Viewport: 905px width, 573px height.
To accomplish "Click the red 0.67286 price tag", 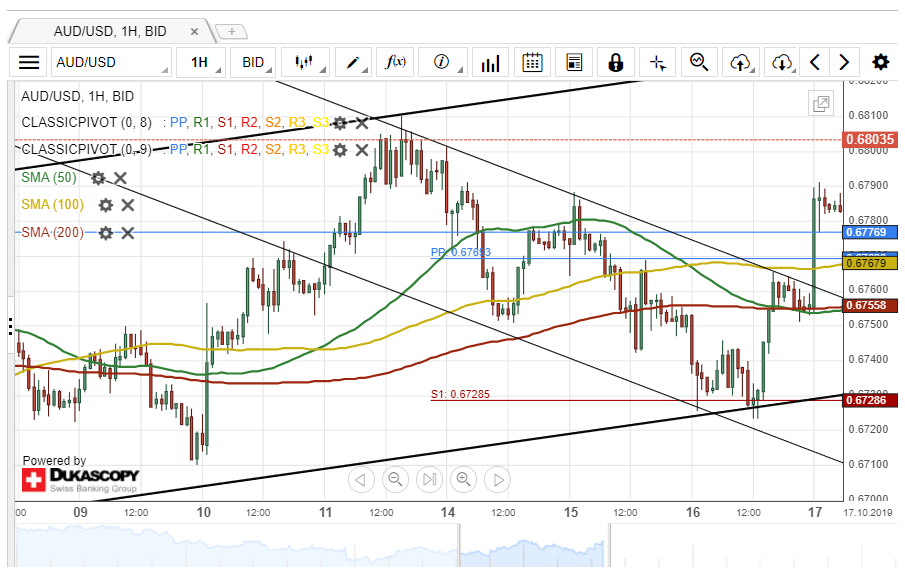I will click(870, 400).
